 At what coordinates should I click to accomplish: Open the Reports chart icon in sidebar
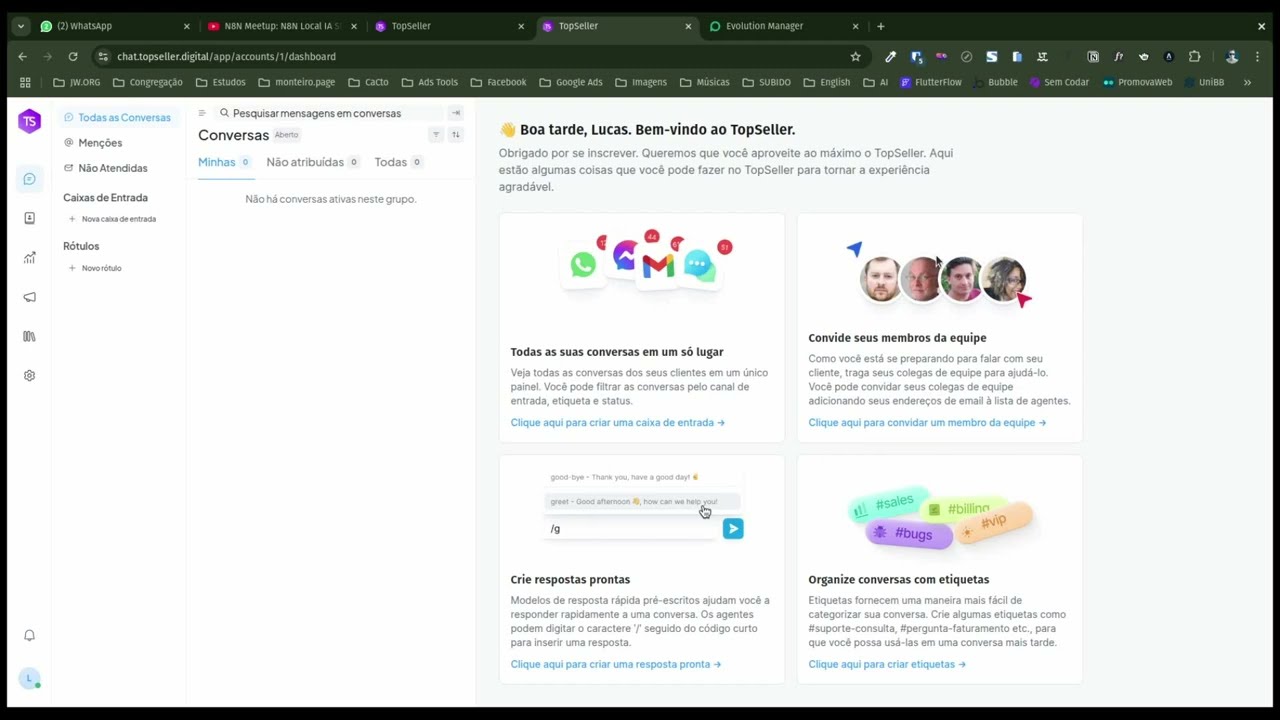coord(29,257)
